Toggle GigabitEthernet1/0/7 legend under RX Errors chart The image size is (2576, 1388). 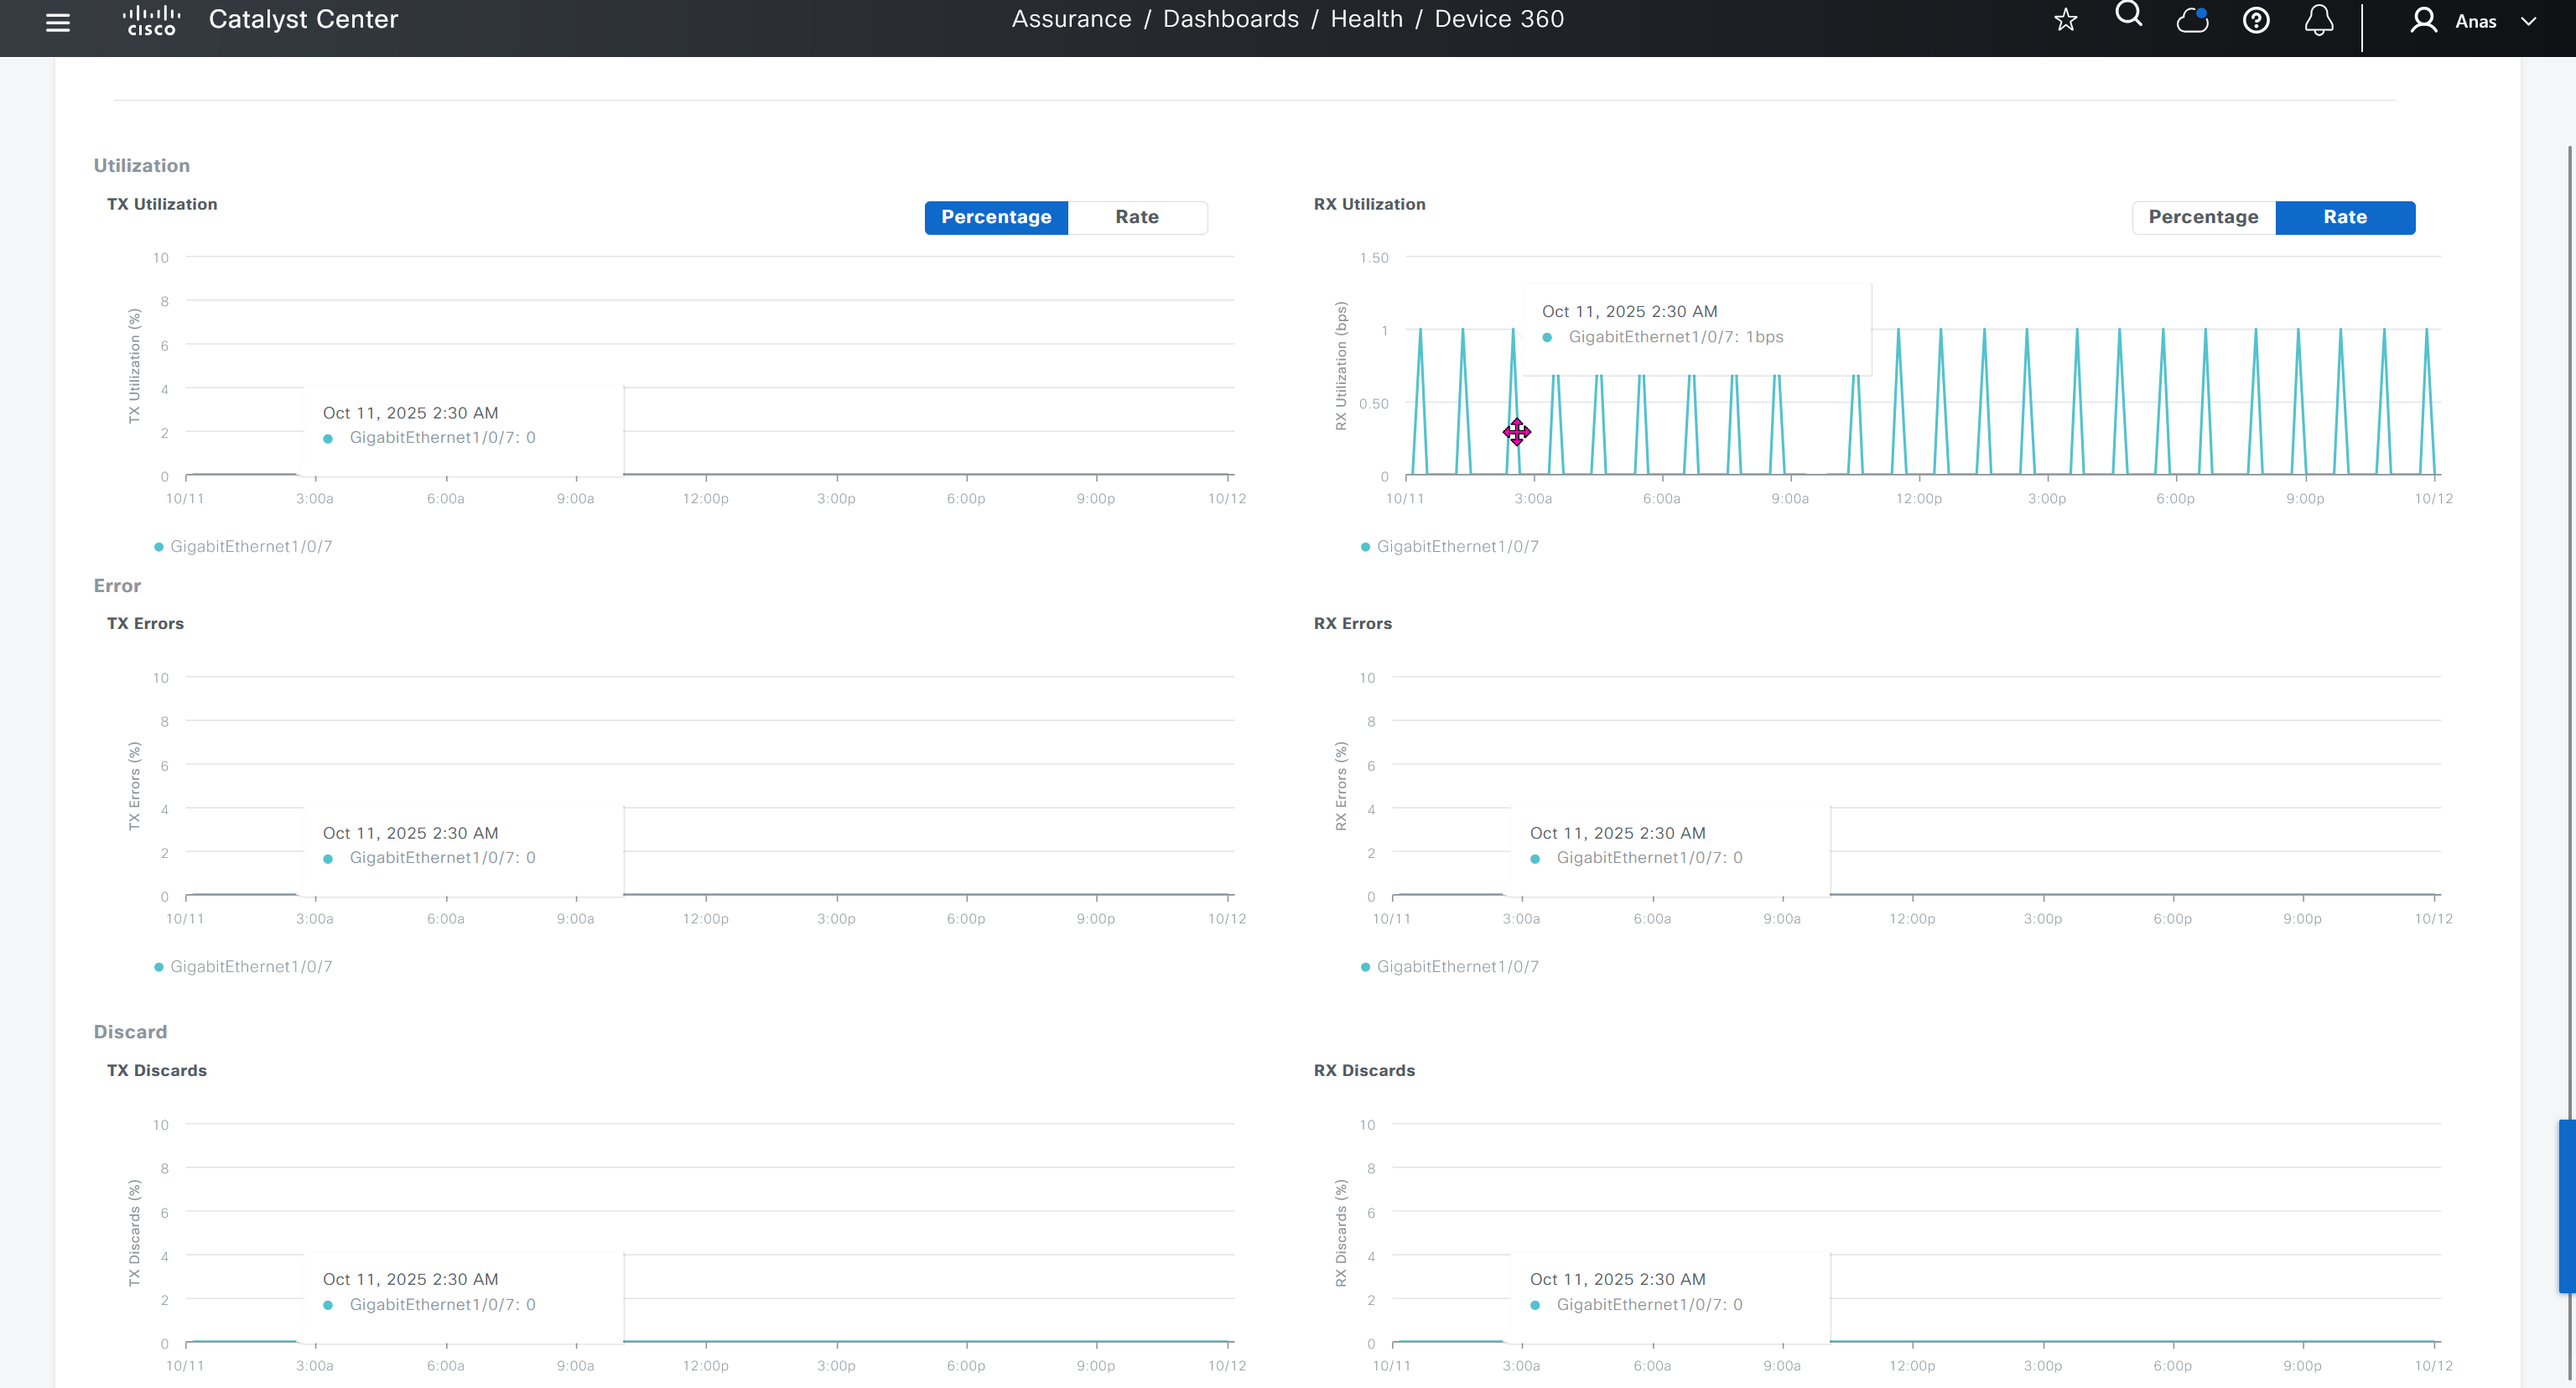coord(1457,966)
